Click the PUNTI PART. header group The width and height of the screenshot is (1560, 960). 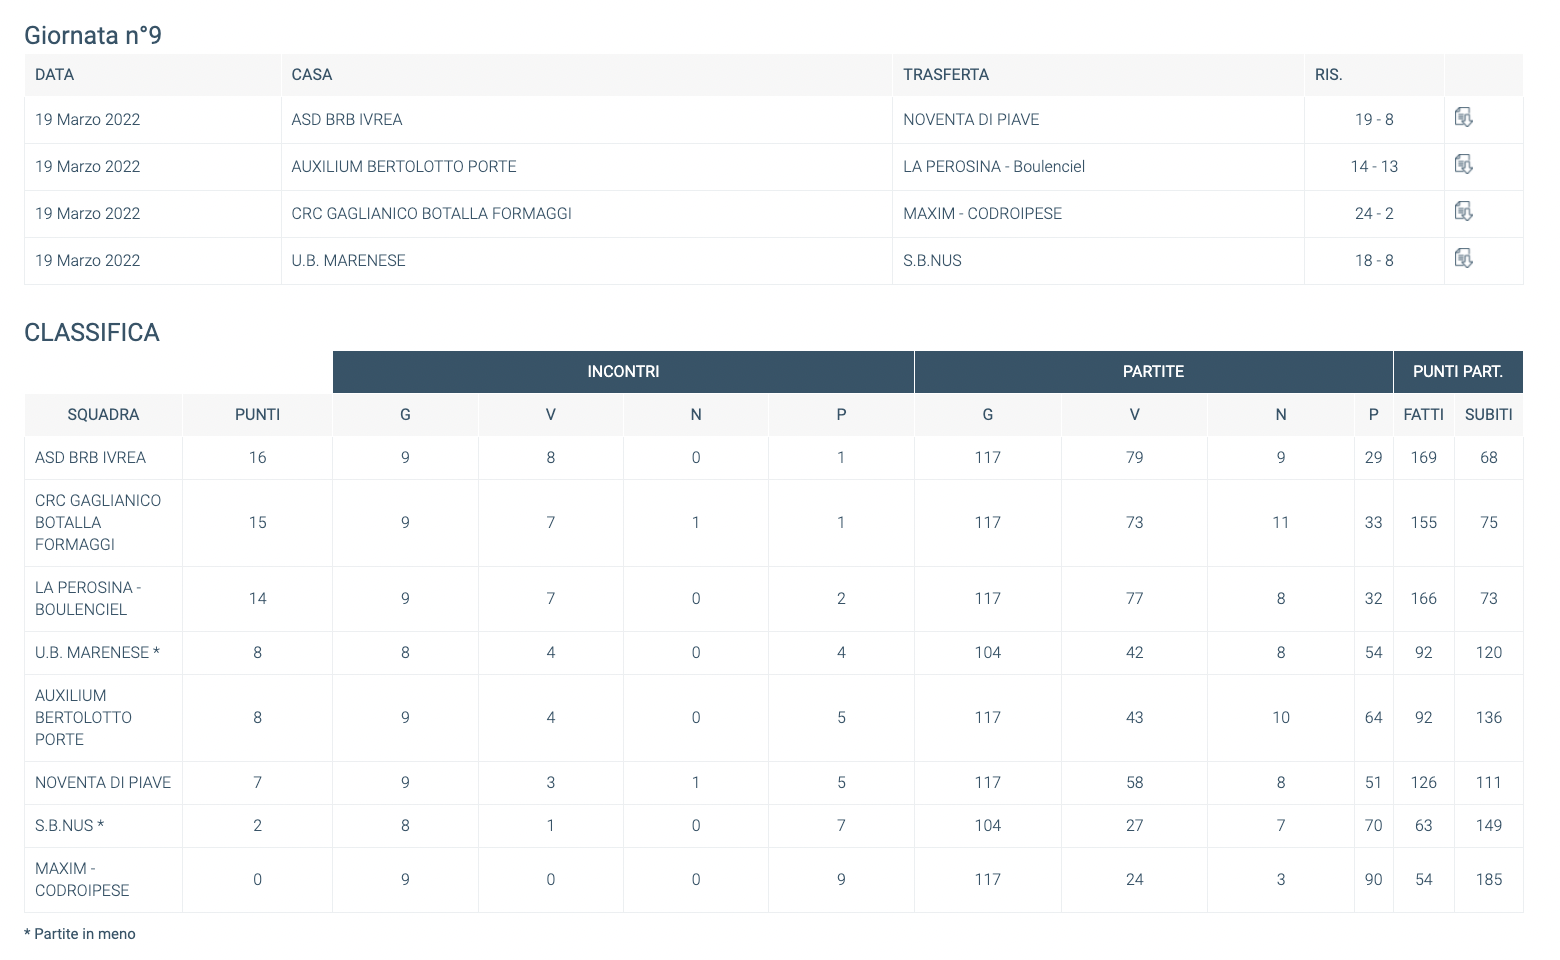point(1458,372)
